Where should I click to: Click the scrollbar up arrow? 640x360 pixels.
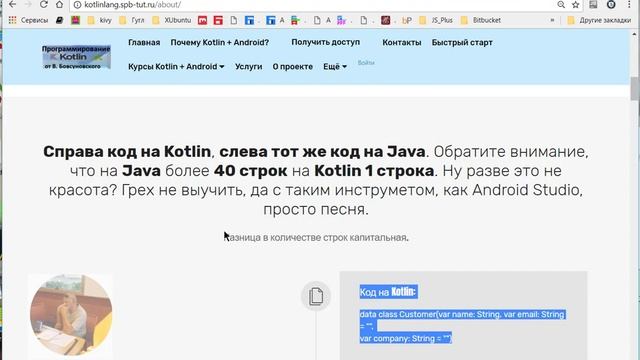[x=634, y=34]
